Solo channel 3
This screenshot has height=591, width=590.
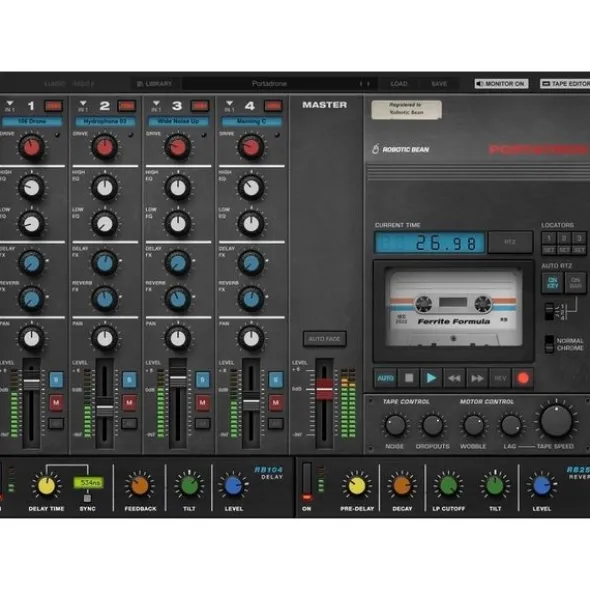pos(202,380)
